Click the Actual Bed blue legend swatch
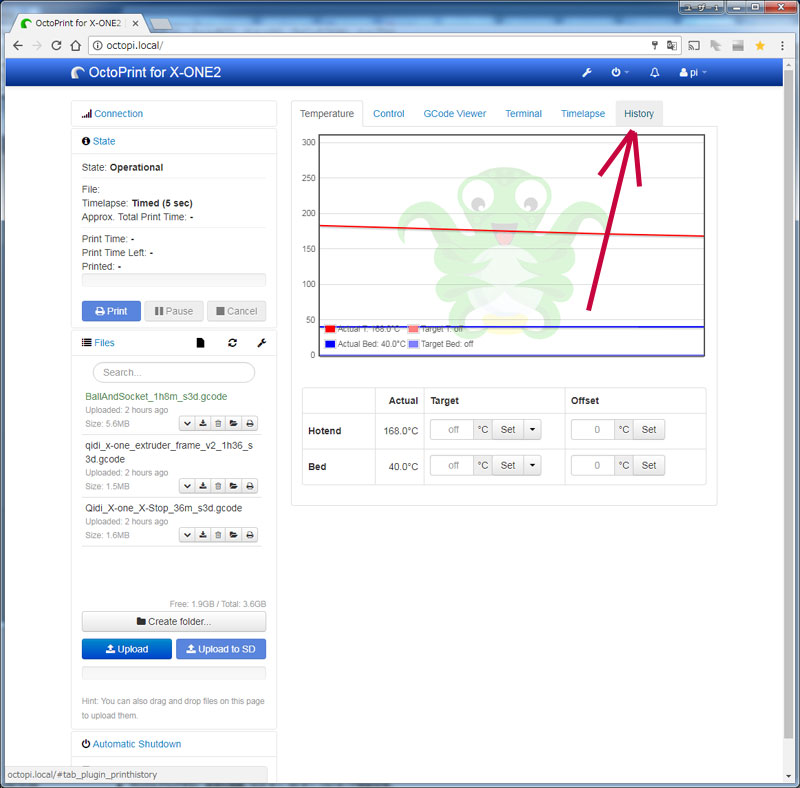 tap(330, 344)
